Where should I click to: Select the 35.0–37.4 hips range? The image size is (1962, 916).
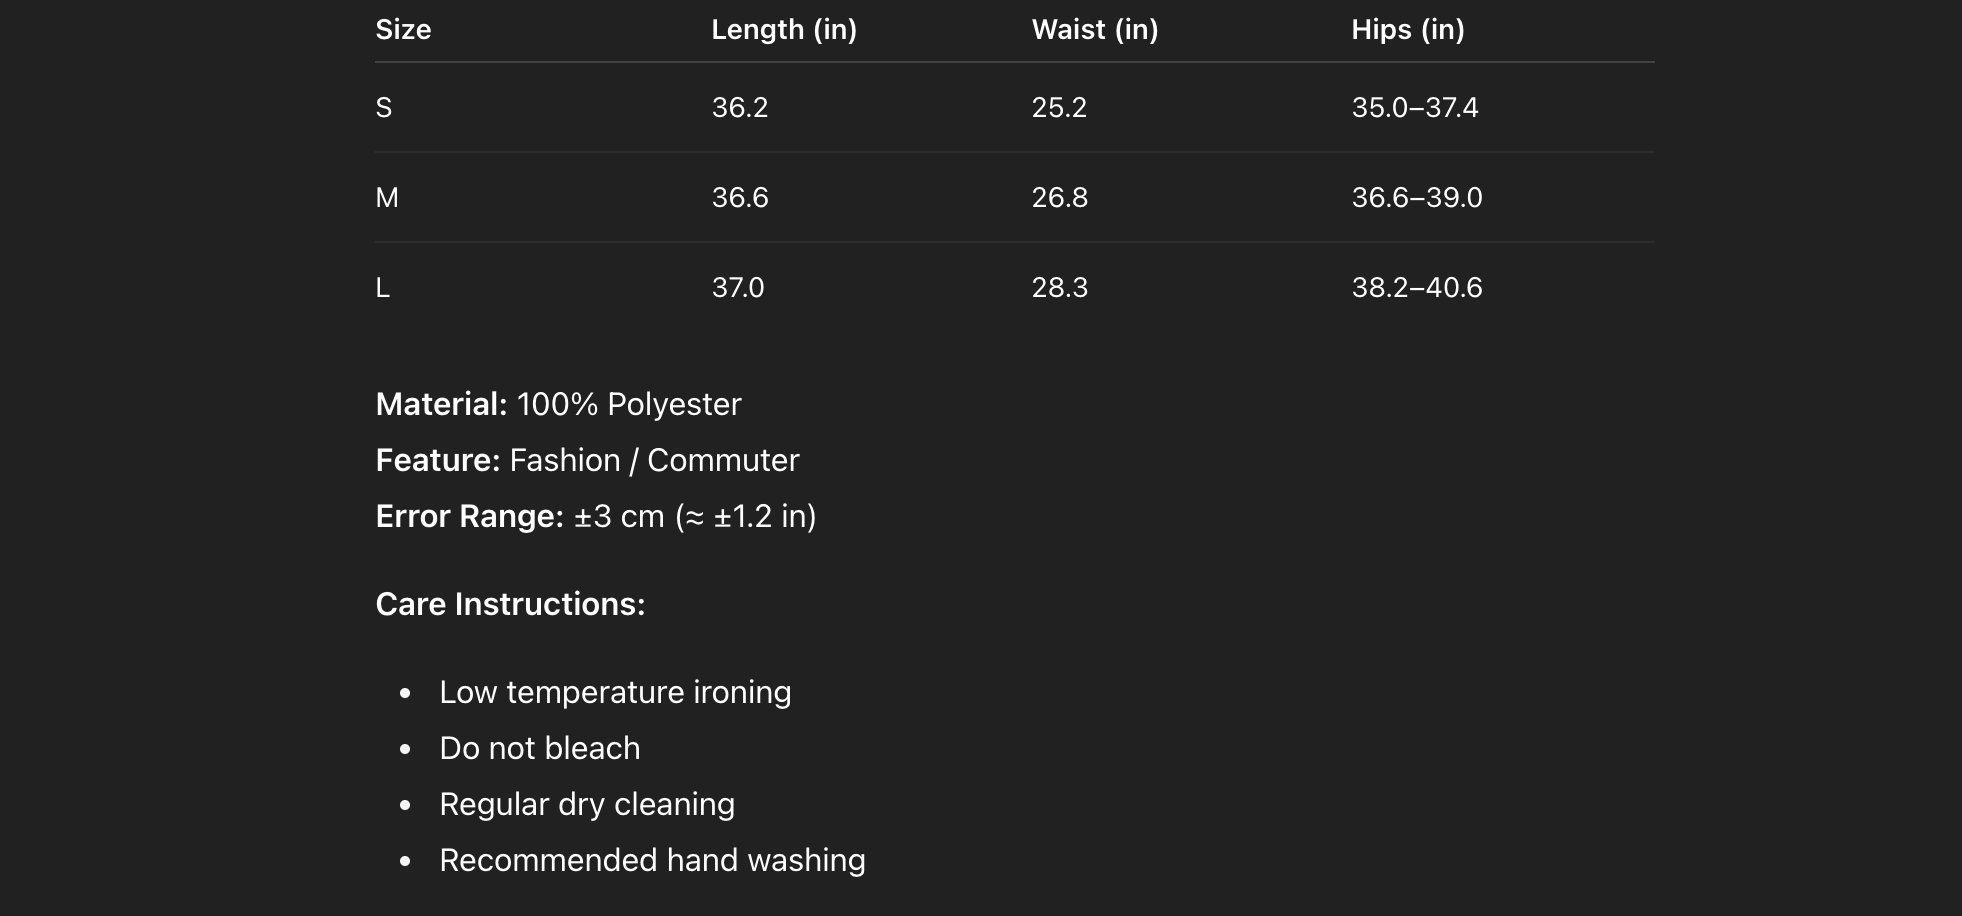click(1415, 108)
